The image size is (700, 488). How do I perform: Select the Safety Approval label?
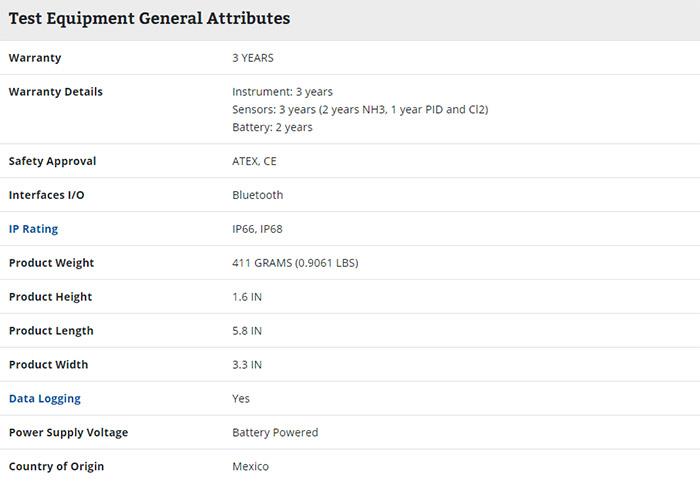click(x=52, y=161)
